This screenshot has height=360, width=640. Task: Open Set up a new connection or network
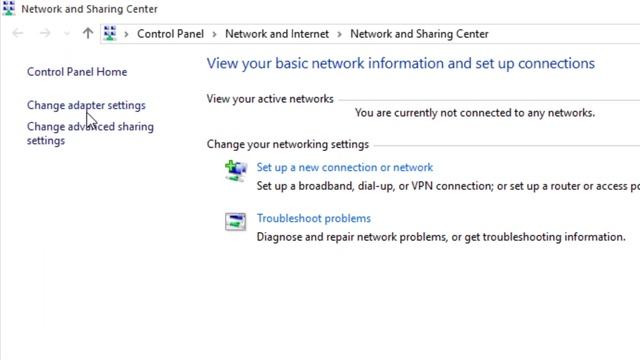pos(344,167)
